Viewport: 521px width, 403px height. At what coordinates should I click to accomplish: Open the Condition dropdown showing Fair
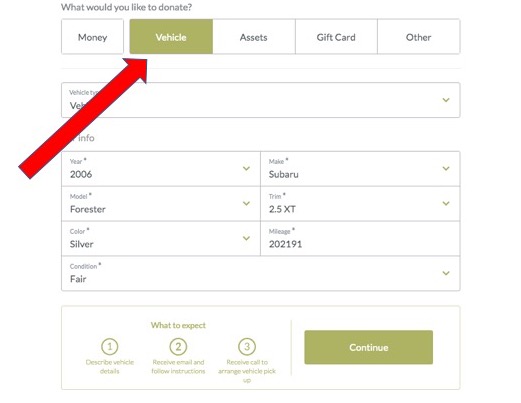pyautogui.click(x=261, y=273)
